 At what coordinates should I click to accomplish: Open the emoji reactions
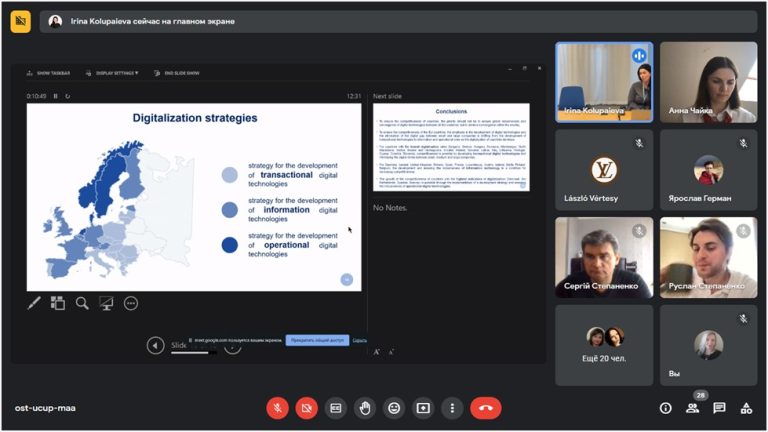point(394,408)
